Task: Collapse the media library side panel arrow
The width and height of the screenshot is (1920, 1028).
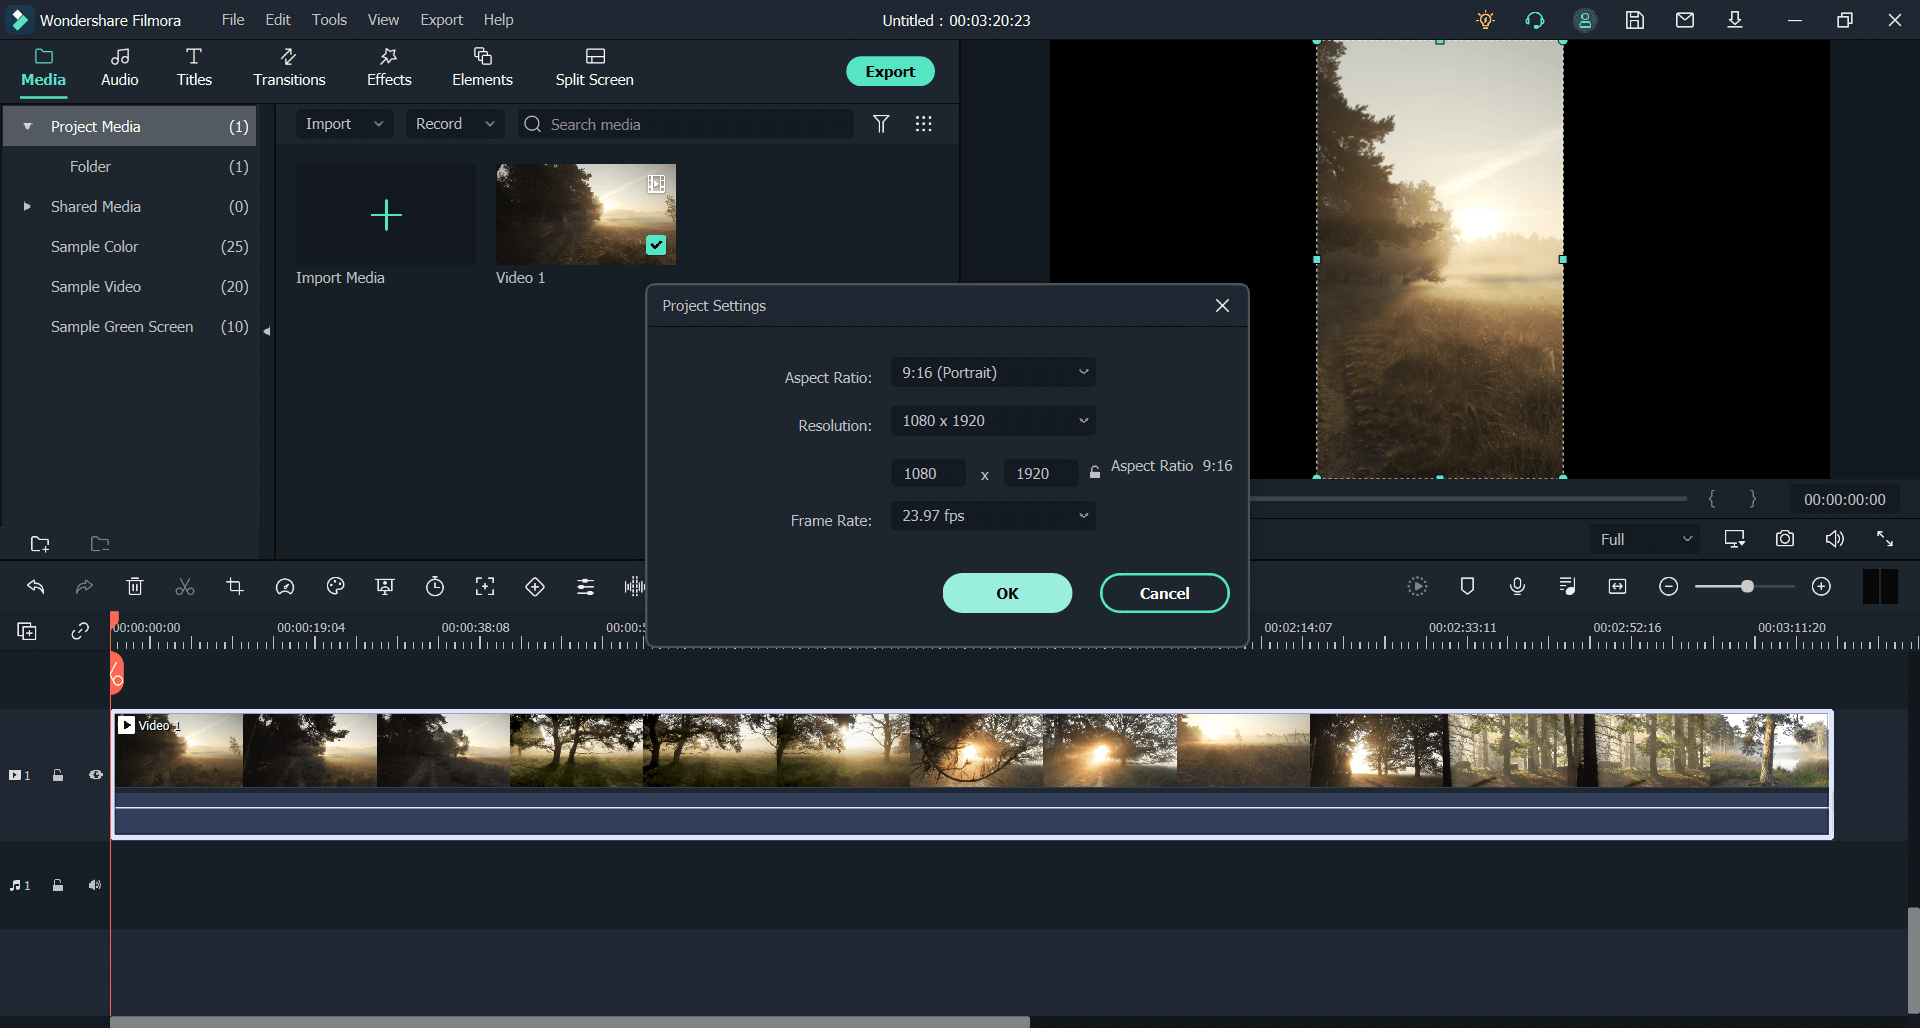Action: (x=267, y=331)
